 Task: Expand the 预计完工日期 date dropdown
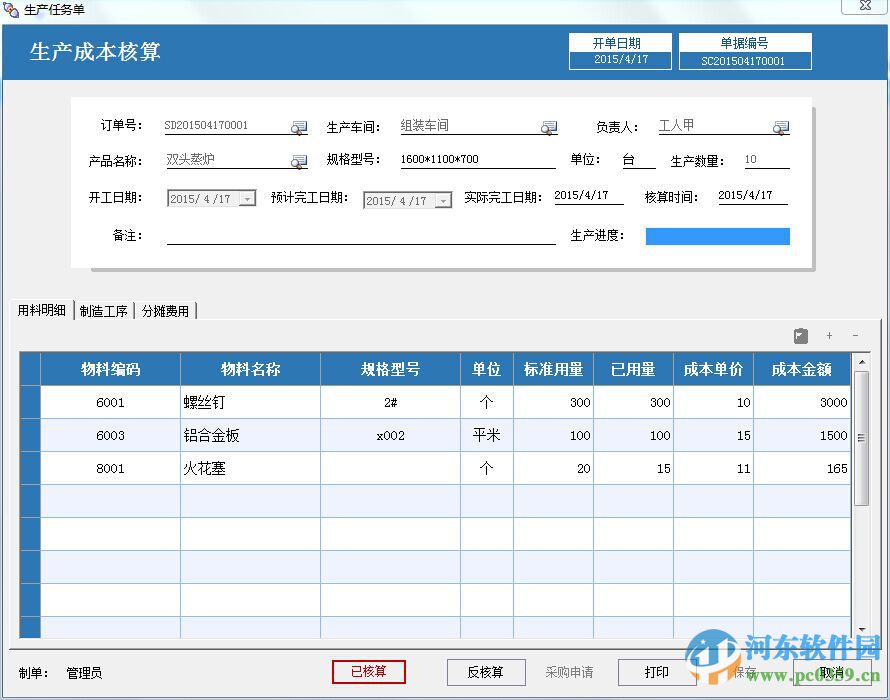pos(441,199)
